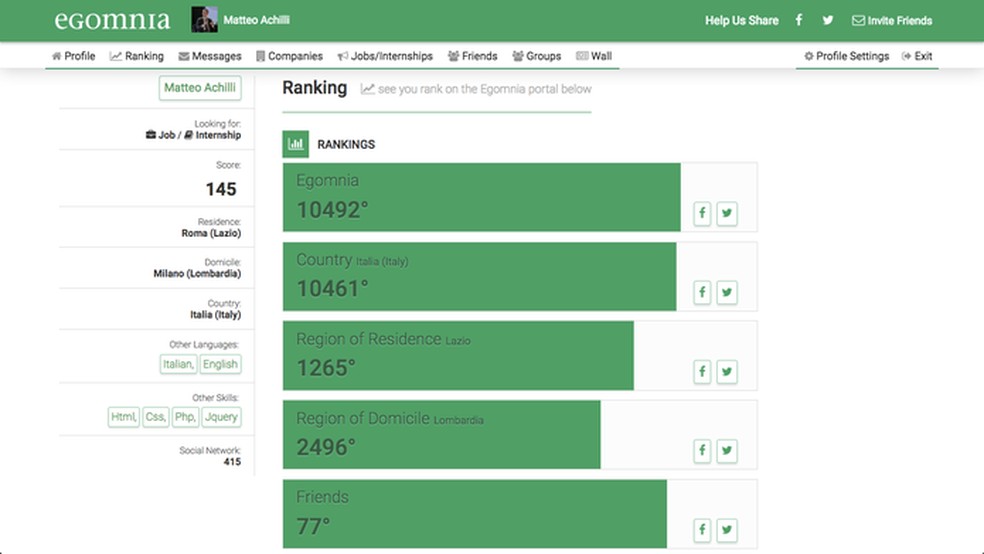Click the Facebook icon in the header

[x=799, y=20]
